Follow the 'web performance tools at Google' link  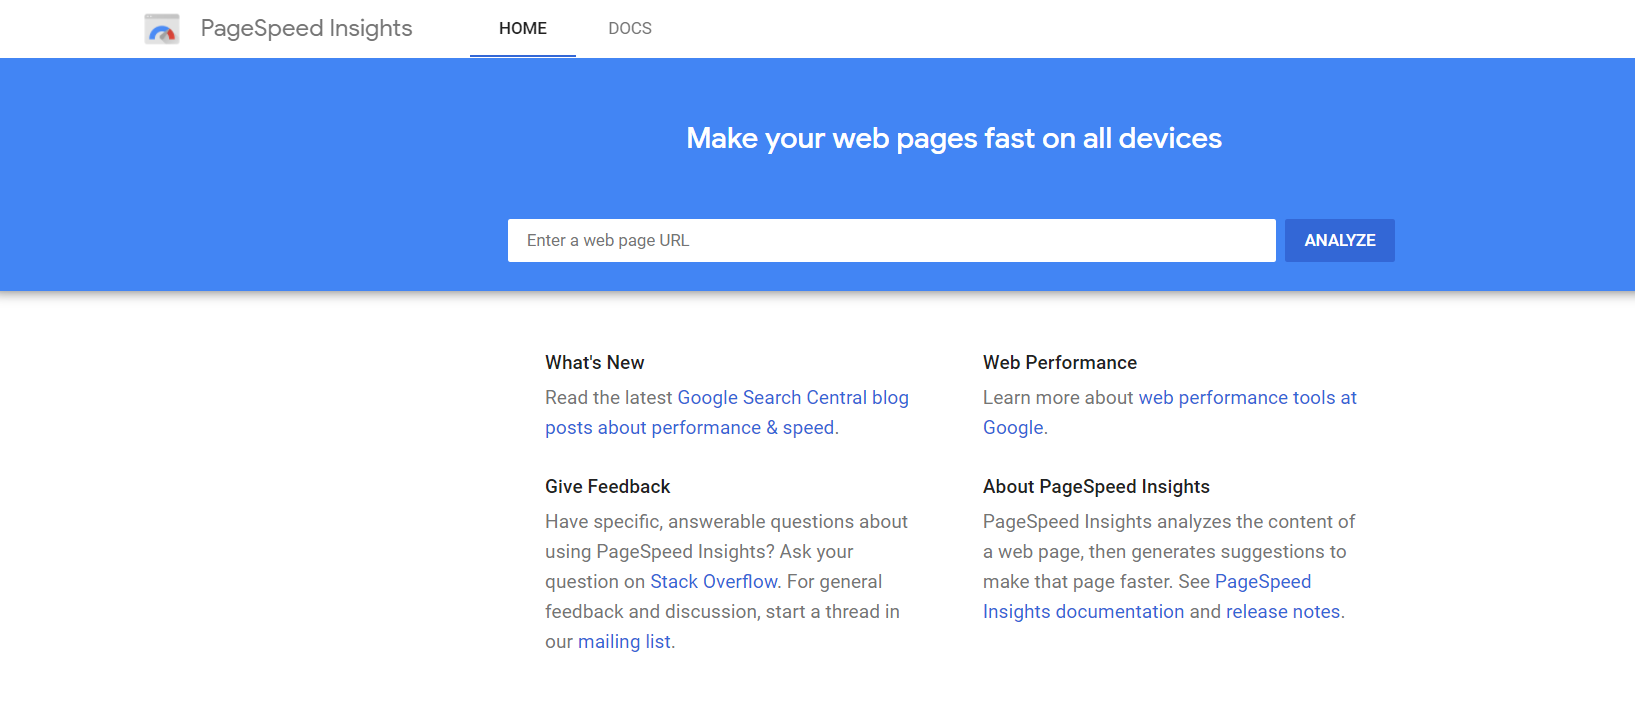pyautogui.click(x=1170, y=412)
